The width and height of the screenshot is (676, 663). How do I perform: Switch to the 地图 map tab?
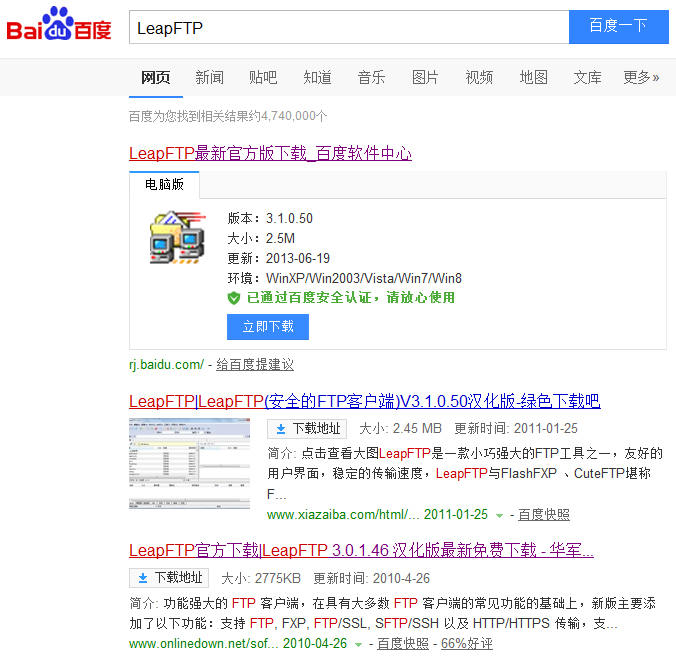click(533, 78)
